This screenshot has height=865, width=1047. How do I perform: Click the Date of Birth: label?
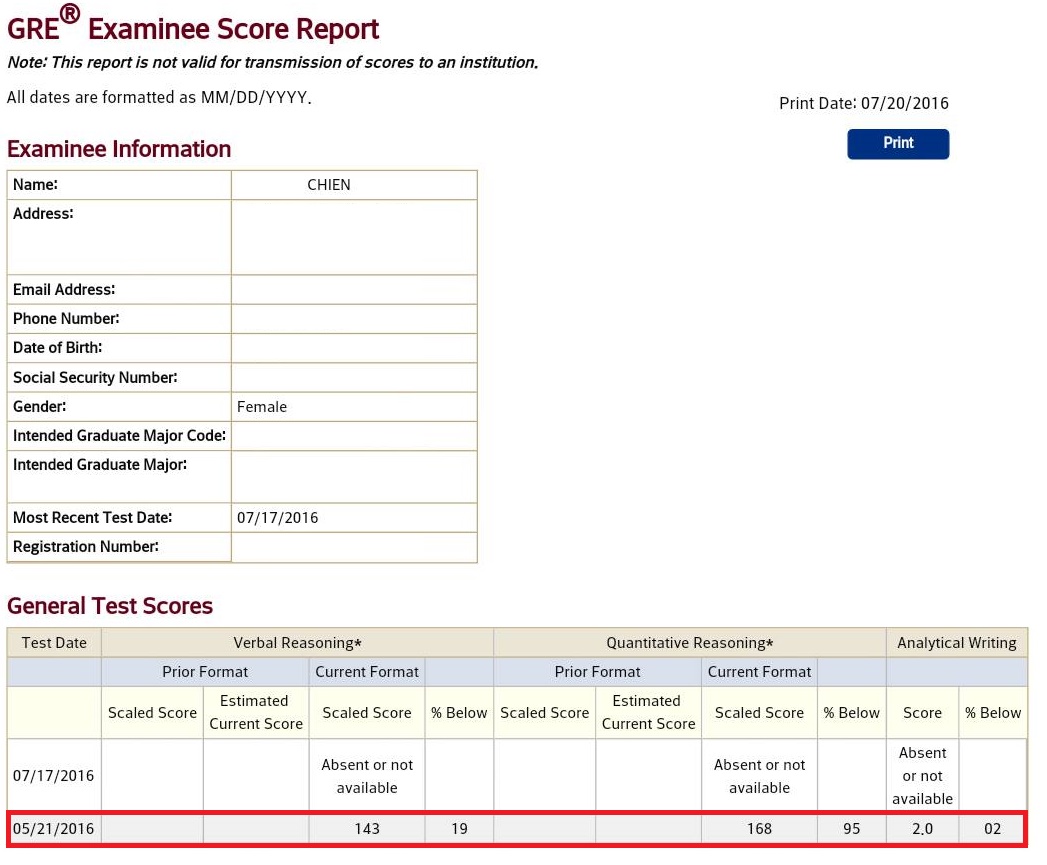click(x=57, y=348)
